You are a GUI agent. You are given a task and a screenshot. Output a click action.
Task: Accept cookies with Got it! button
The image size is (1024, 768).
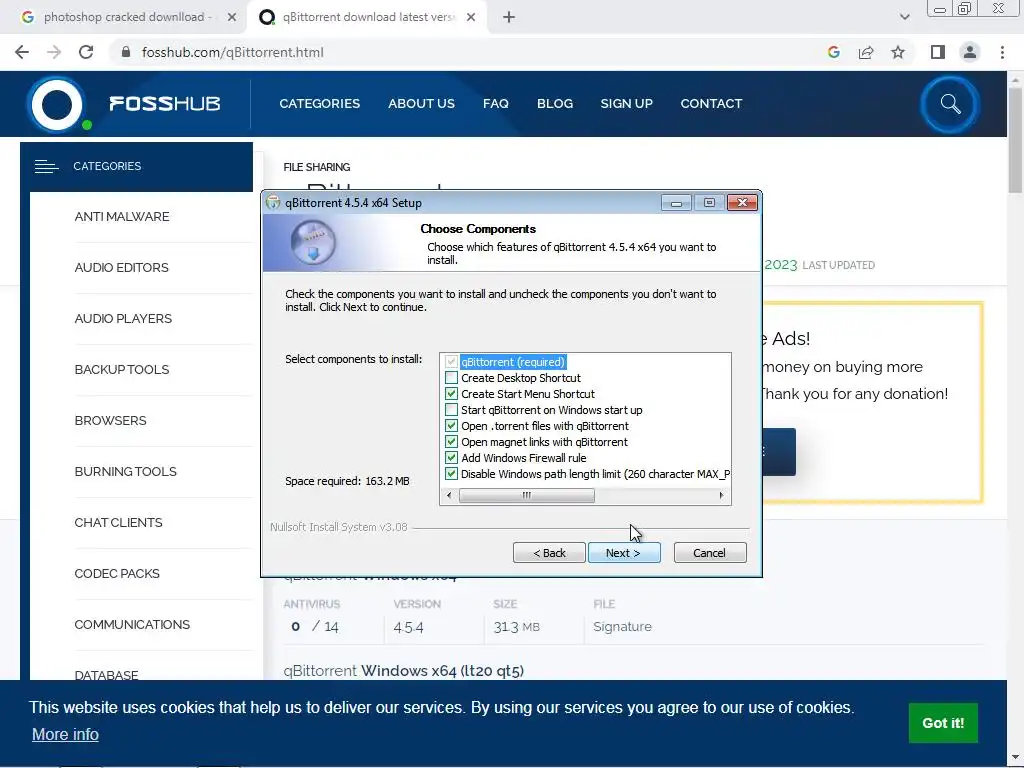[943, 723]
